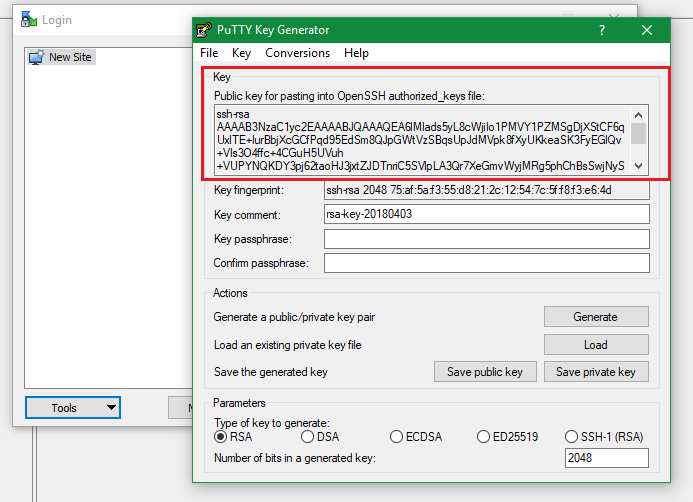Click the 'Save the generated key' text
This screenshot has height=502, width=693.
coord(270,372)
